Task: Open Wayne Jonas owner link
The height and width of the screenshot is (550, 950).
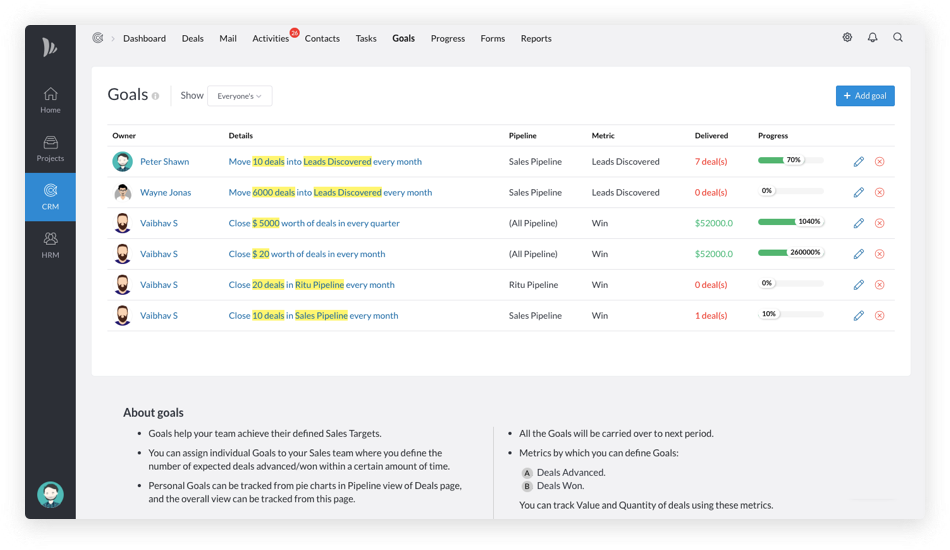Action: 165,193
